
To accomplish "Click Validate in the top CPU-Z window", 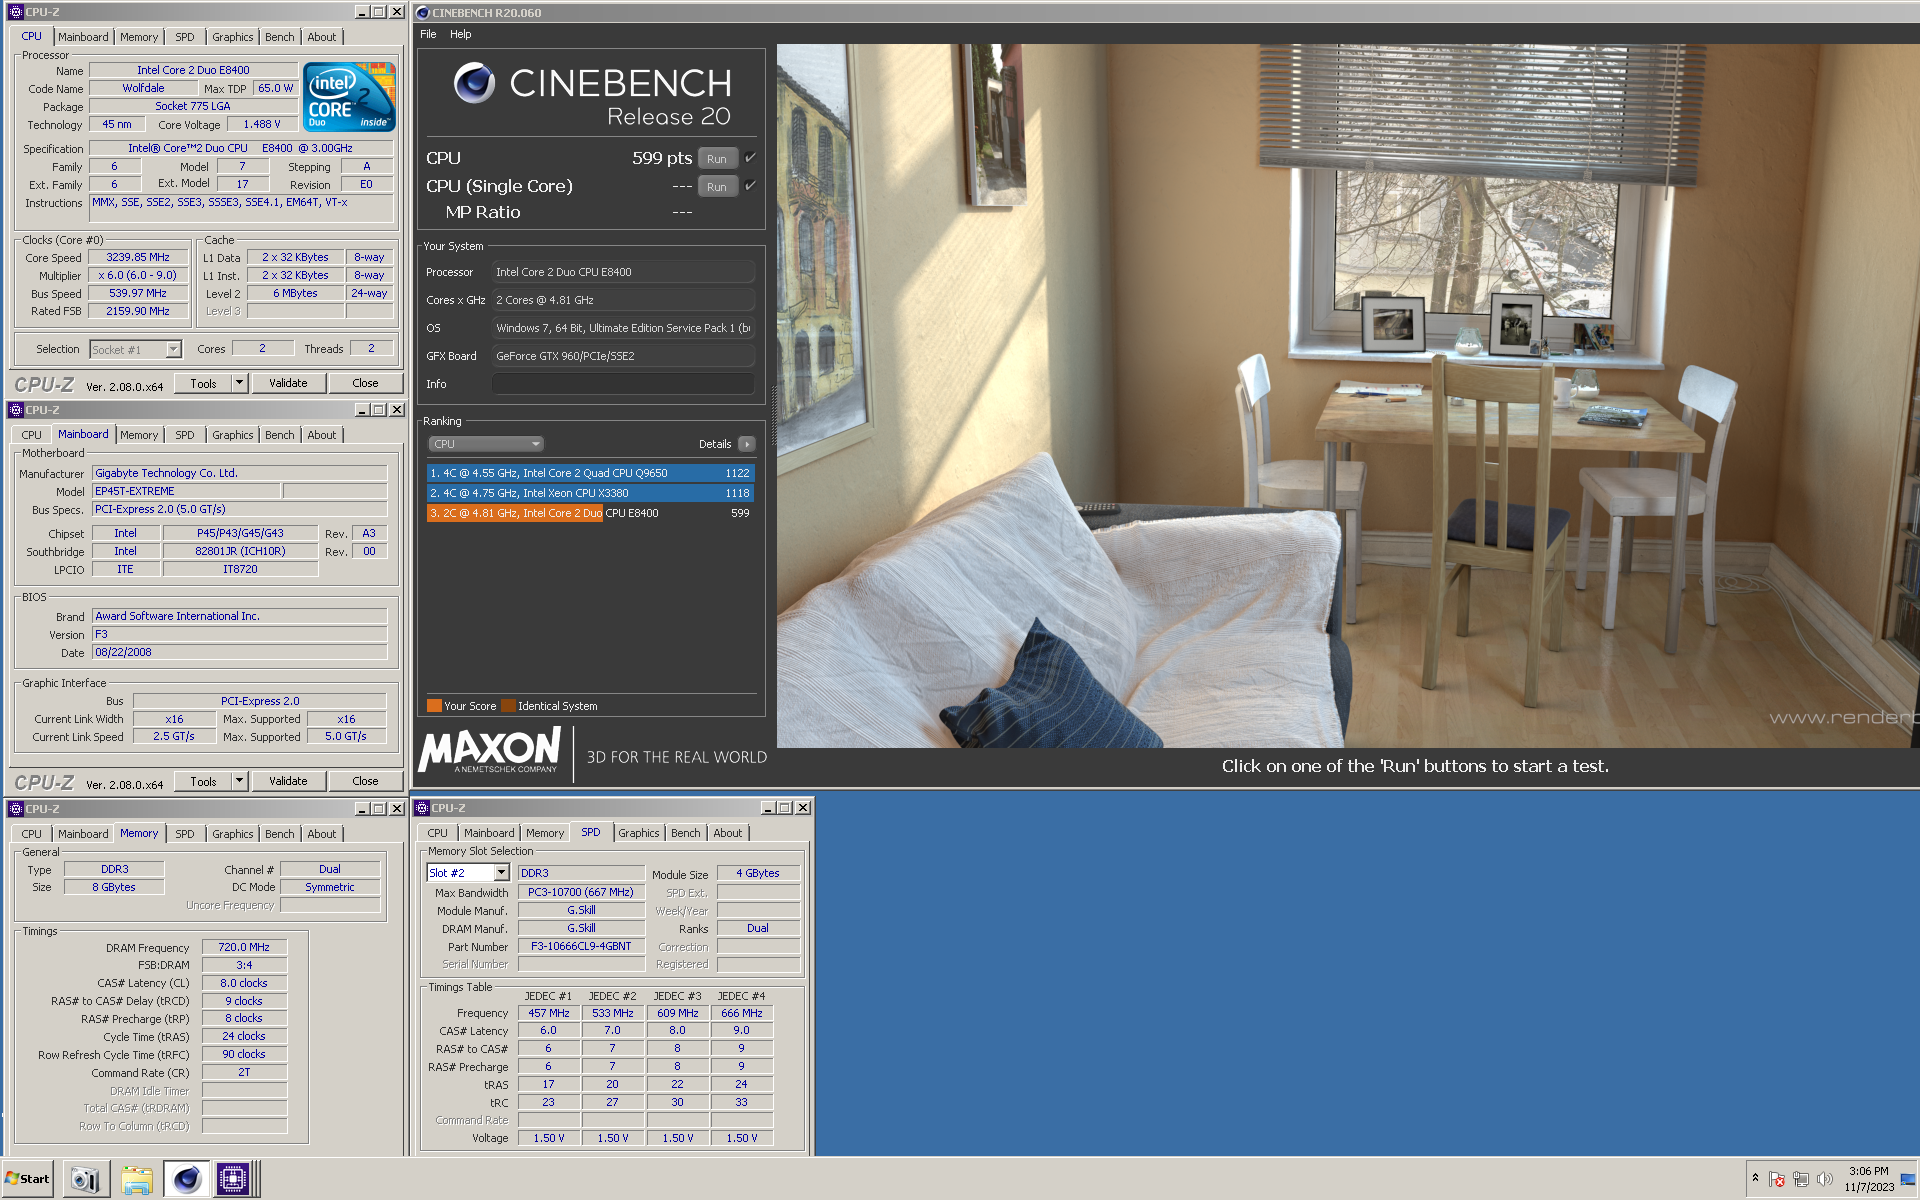I will (x=288, y=383).
